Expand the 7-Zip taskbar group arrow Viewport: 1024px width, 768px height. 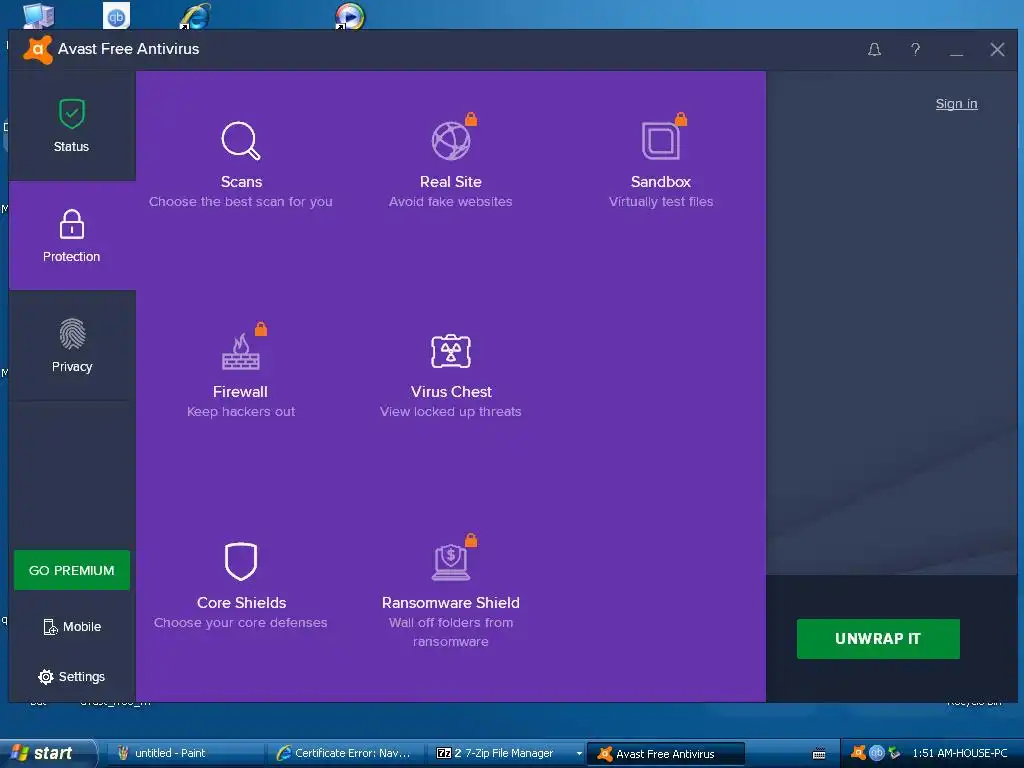pos(579,754)
